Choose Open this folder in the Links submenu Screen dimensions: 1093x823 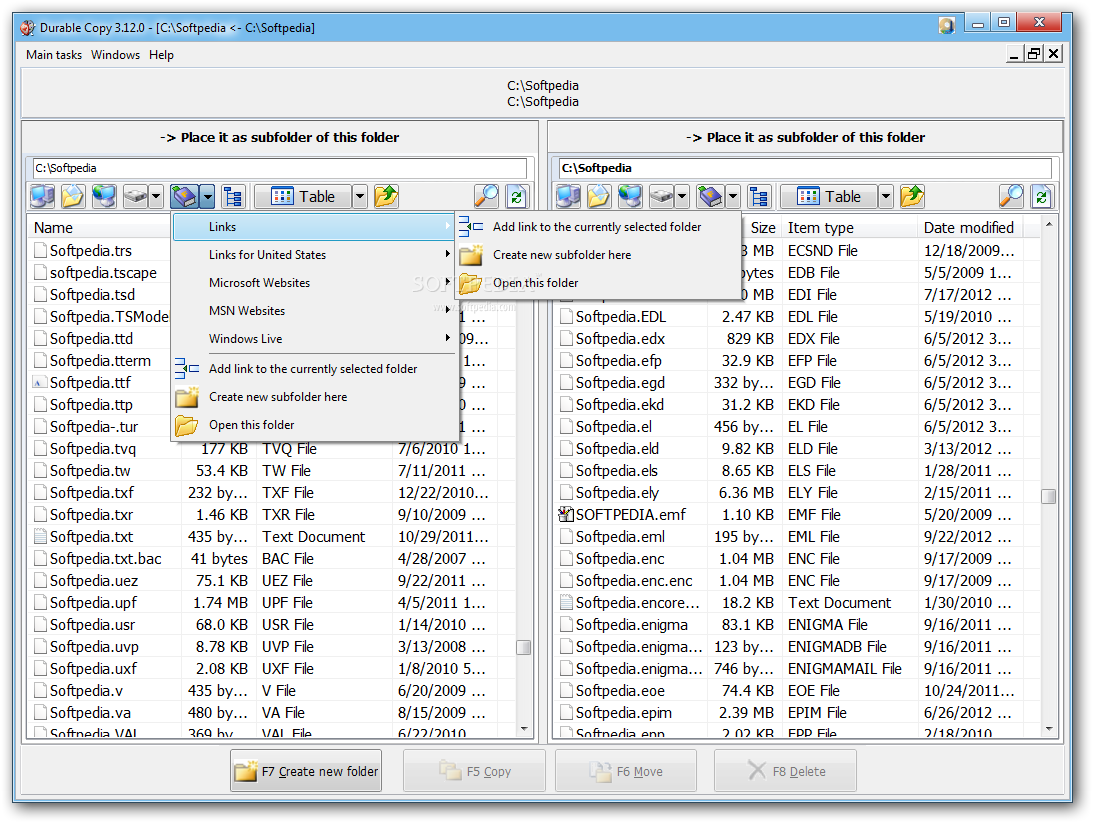pyautogui.click(x=598, y=283)
